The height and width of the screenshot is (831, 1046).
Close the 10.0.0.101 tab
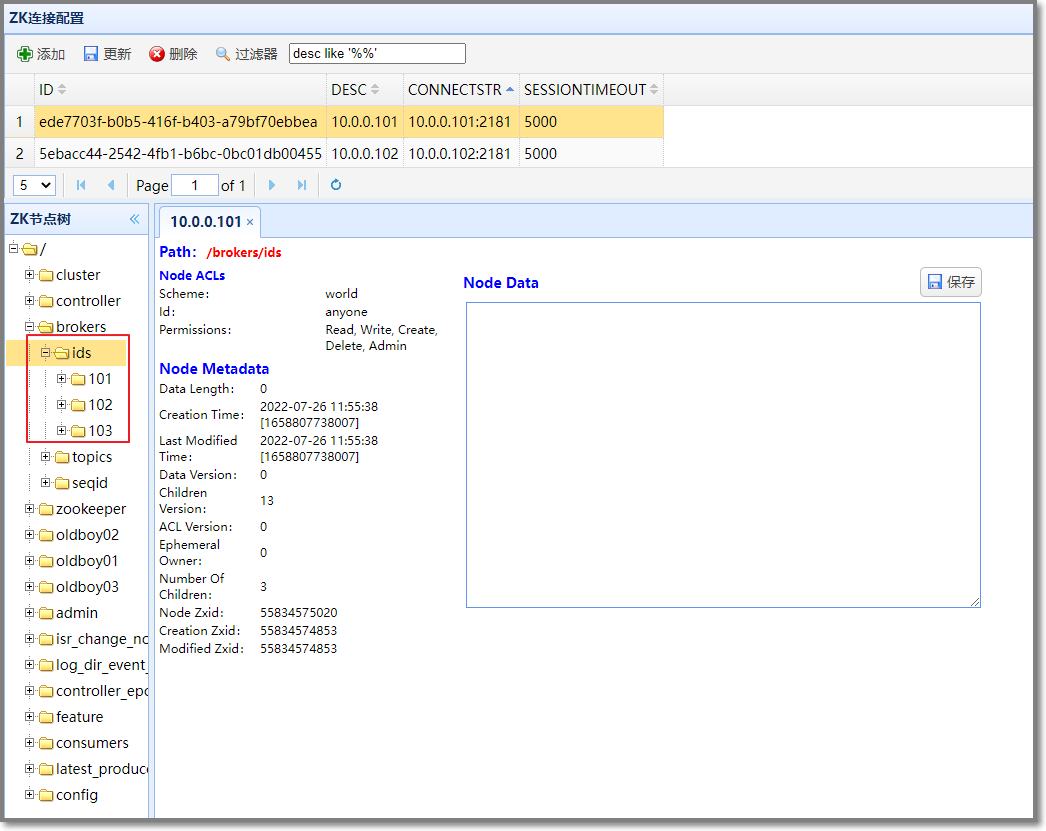click(250, 222)
